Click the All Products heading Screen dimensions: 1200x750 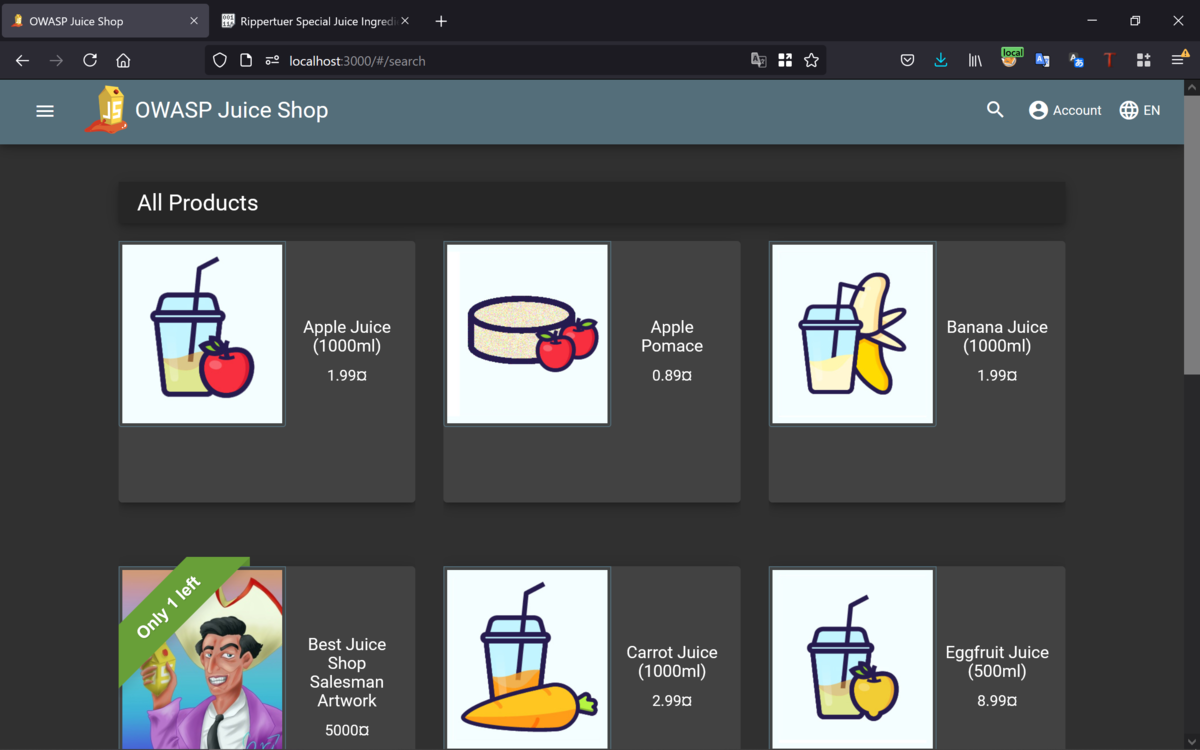click(198, 203)
